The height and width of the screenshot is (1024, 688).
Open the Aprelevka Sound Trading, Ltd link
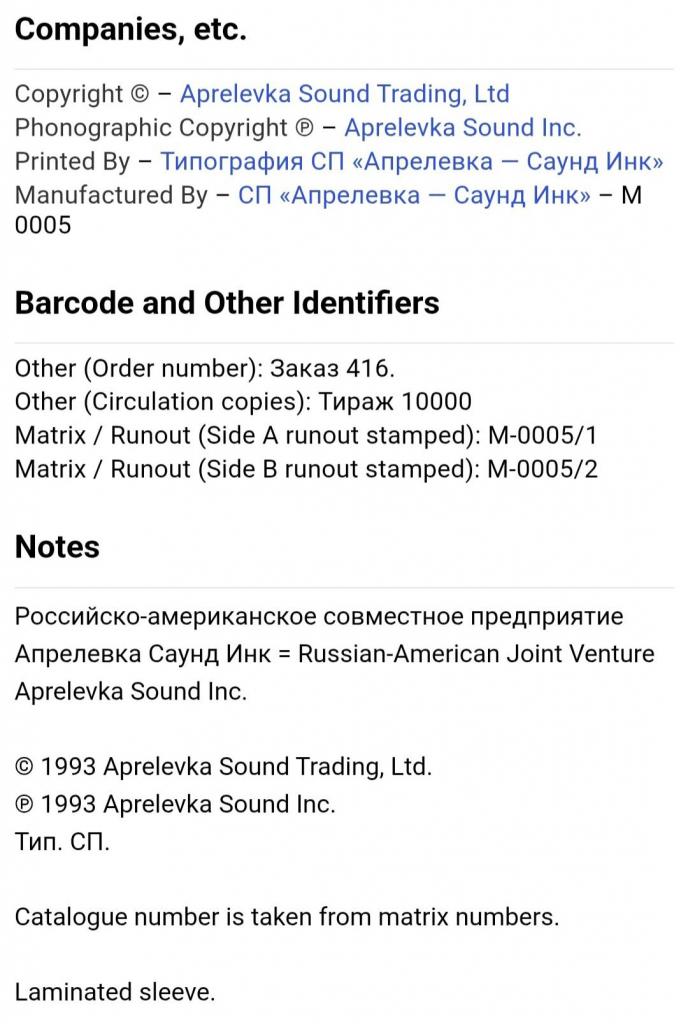tap(344, 94)
